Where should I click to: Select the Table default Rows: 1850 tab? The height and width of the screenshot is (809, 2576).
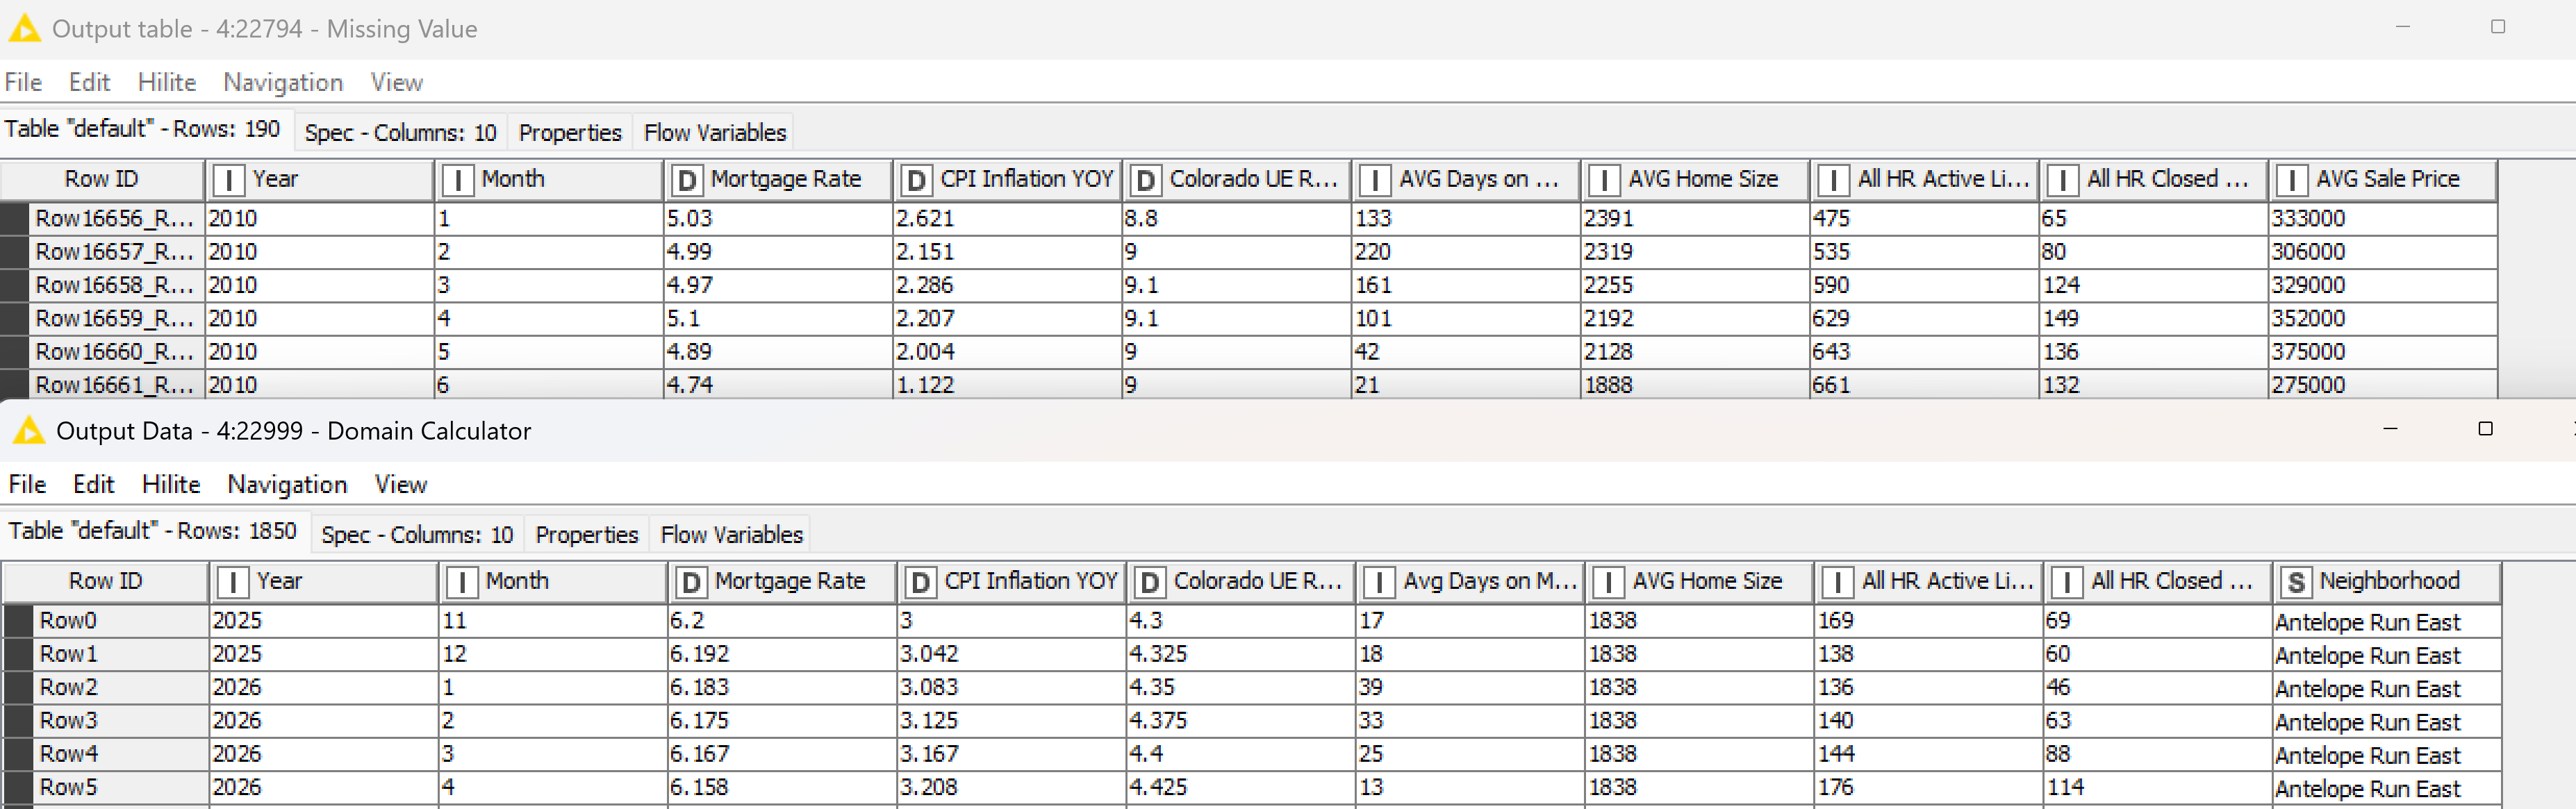[x=152, y=531]
